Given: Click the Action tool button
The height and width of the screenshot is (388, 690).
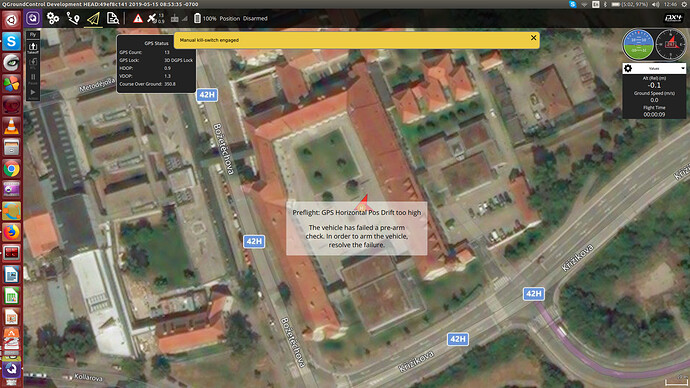Looking at the screenshot, I should click(33, 94).
